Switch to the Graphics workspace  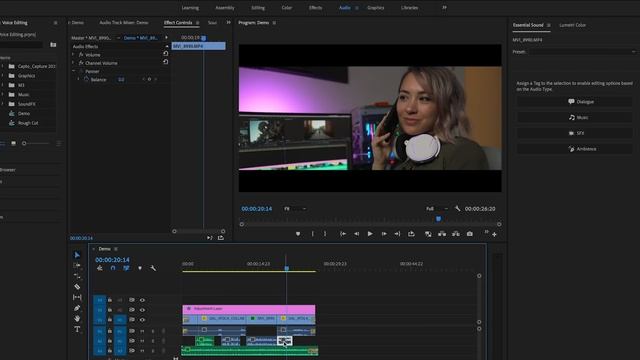point(376,8)
